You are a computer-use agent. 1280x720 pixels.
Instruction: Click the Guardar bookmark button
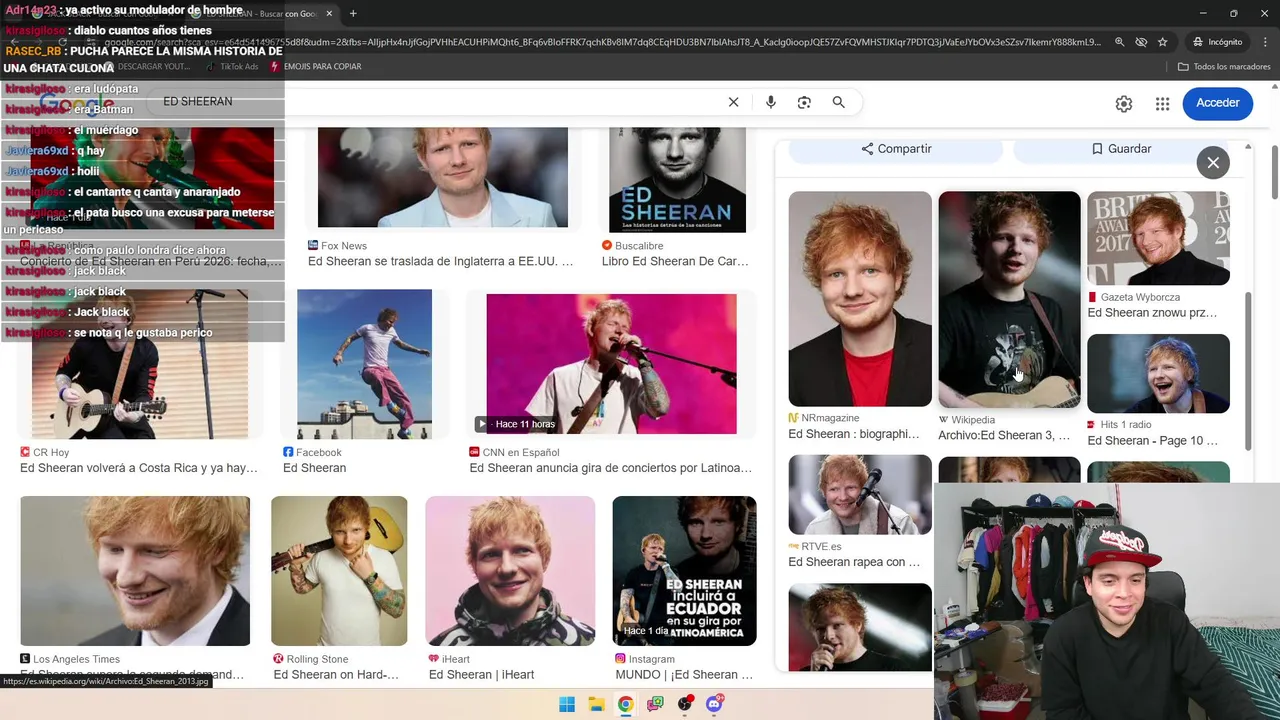[x=1121, y=148]
